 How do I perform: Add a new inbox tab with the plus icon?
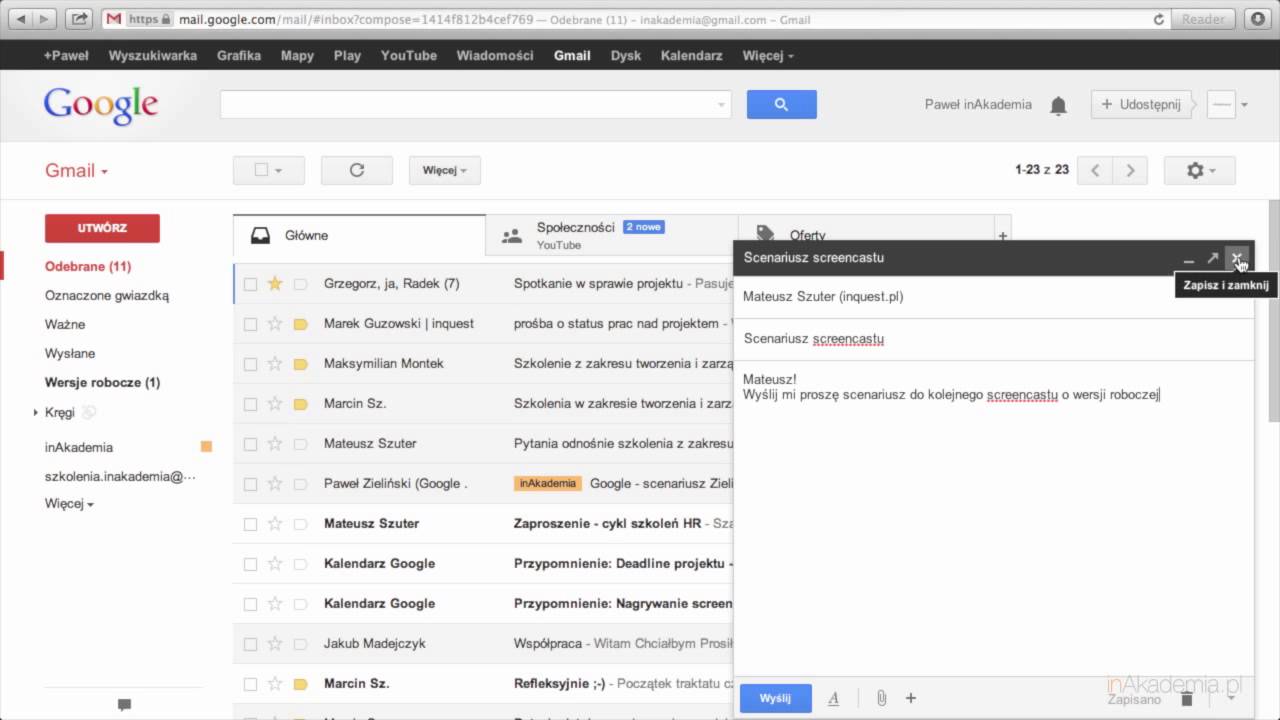(1002, 236)
